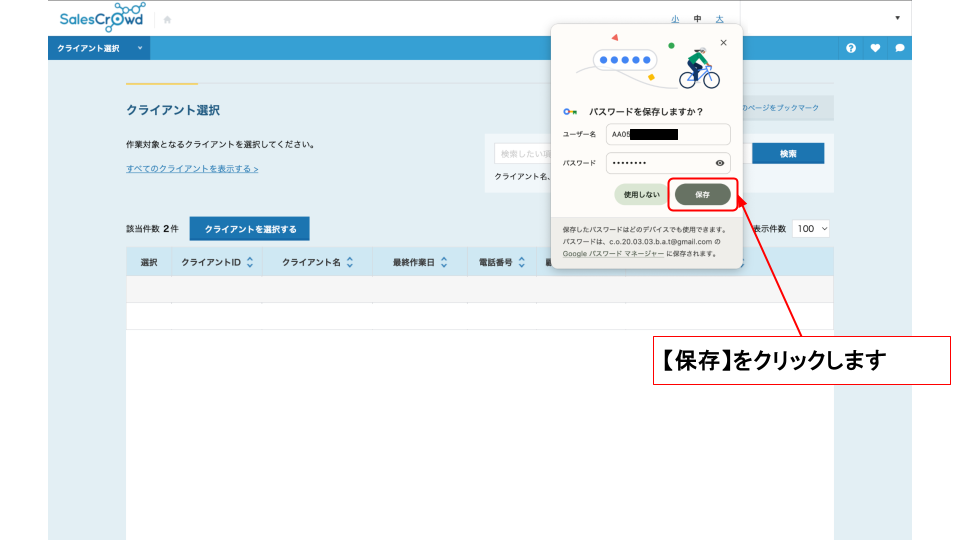Image resolution: width=960 pixels, height=540 pixels.
Task: Open すべてのクライアントを表示する link
Action: (192, 169)
